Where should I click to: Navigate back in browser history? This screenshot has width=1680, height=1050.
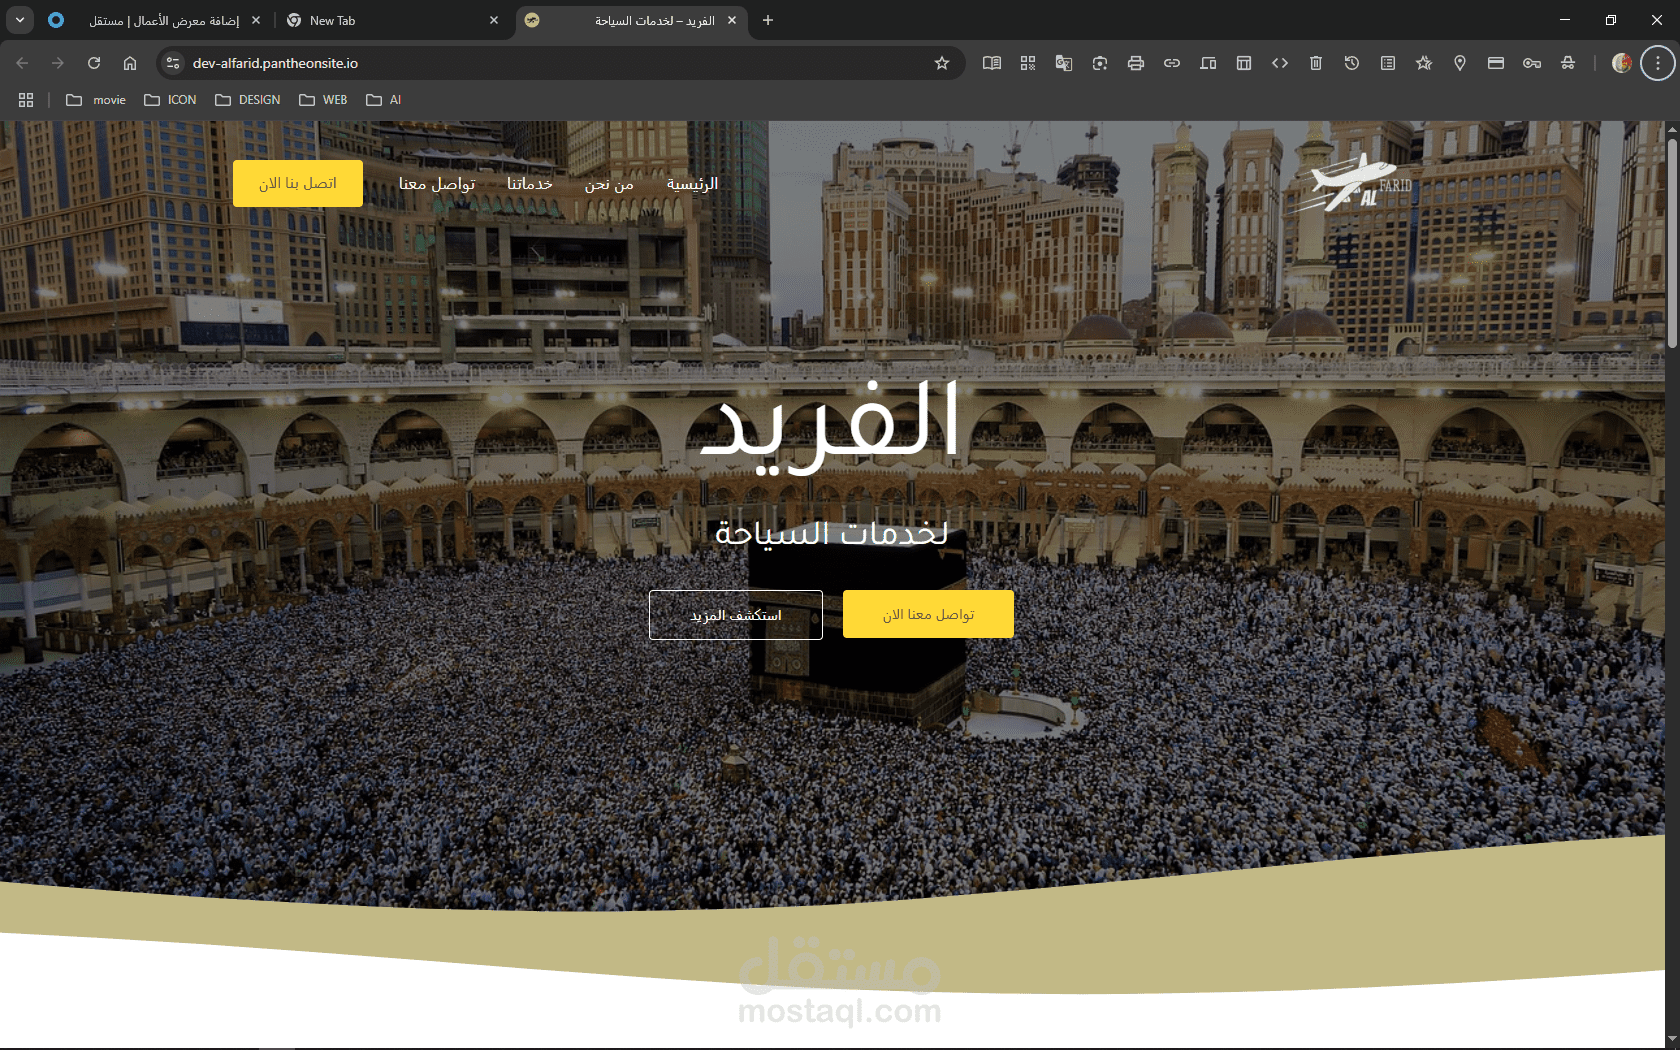22,63
